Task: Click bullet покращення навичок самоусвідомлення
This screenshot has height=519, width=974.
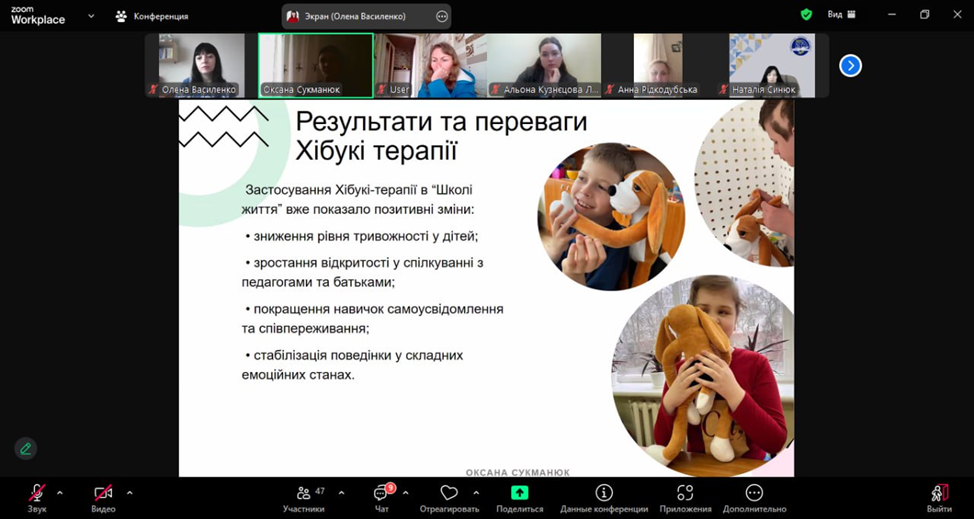Action: (374, 309)
